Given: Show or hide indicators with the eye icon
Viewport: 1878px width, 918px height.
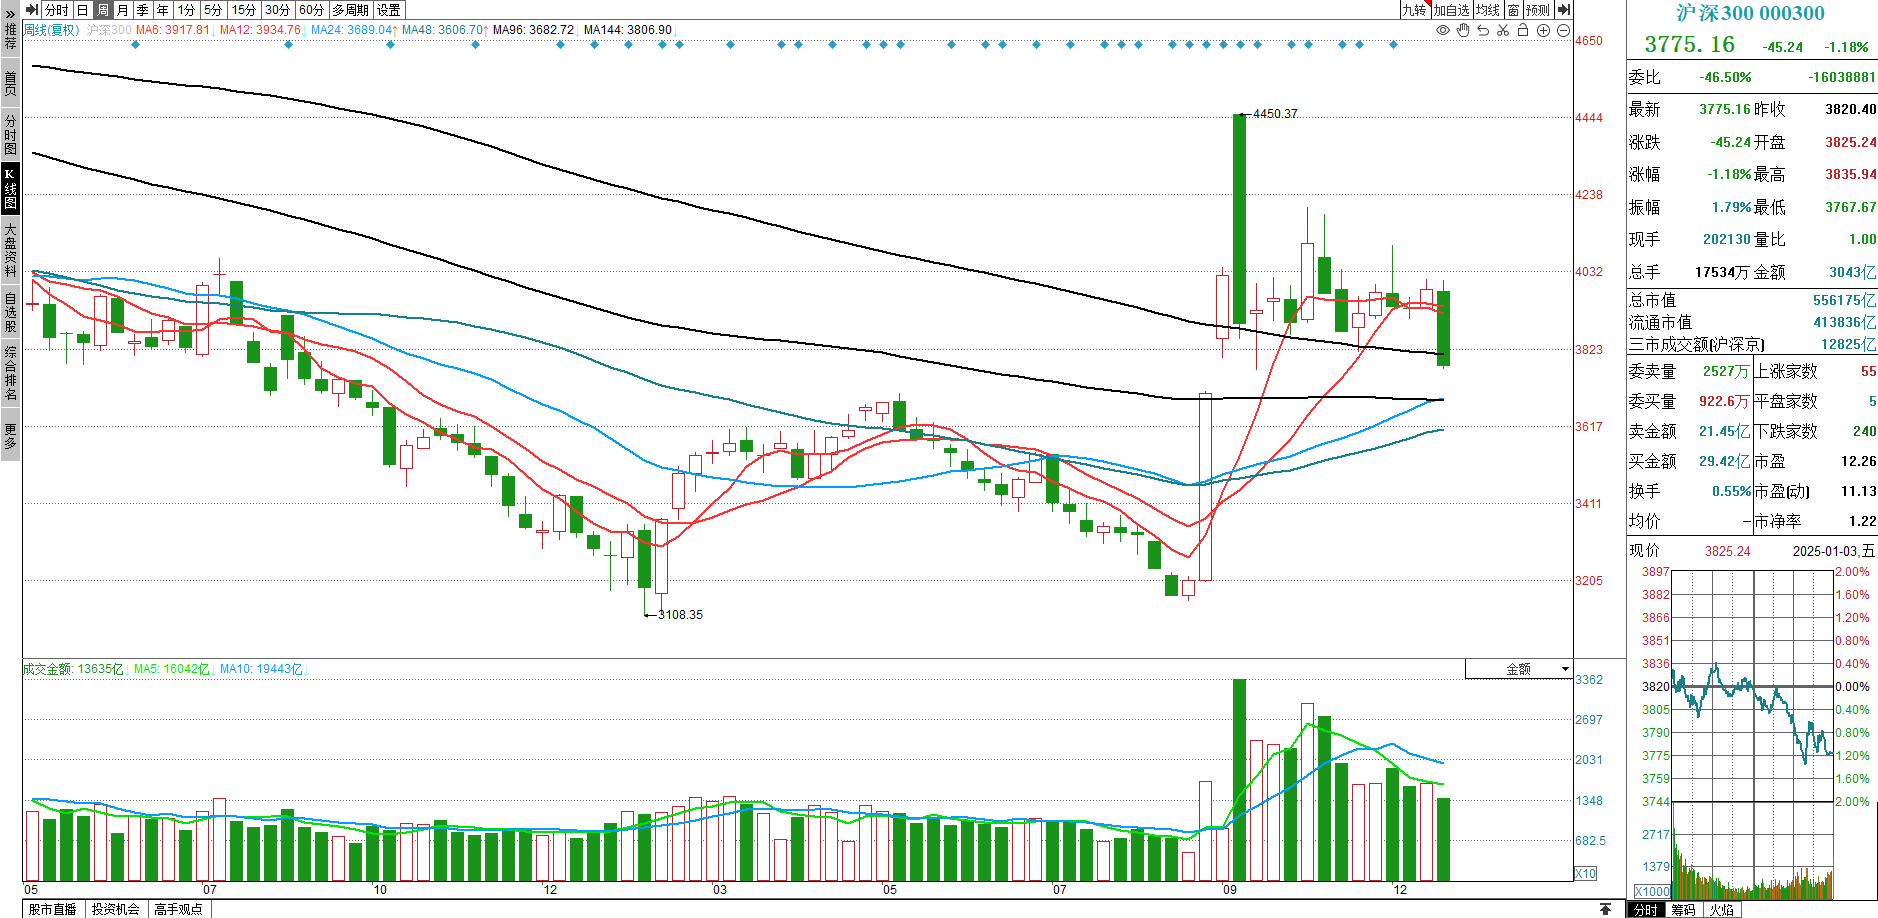Looking at the screenshot, I should 1443,31.
